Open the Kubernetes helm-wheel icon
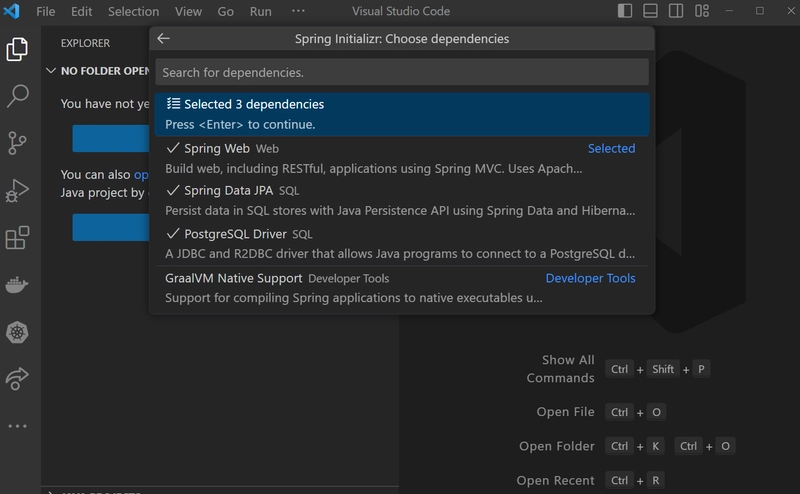Image resolution: width=800 pixels, height=494 pixels. coord(17,332)
